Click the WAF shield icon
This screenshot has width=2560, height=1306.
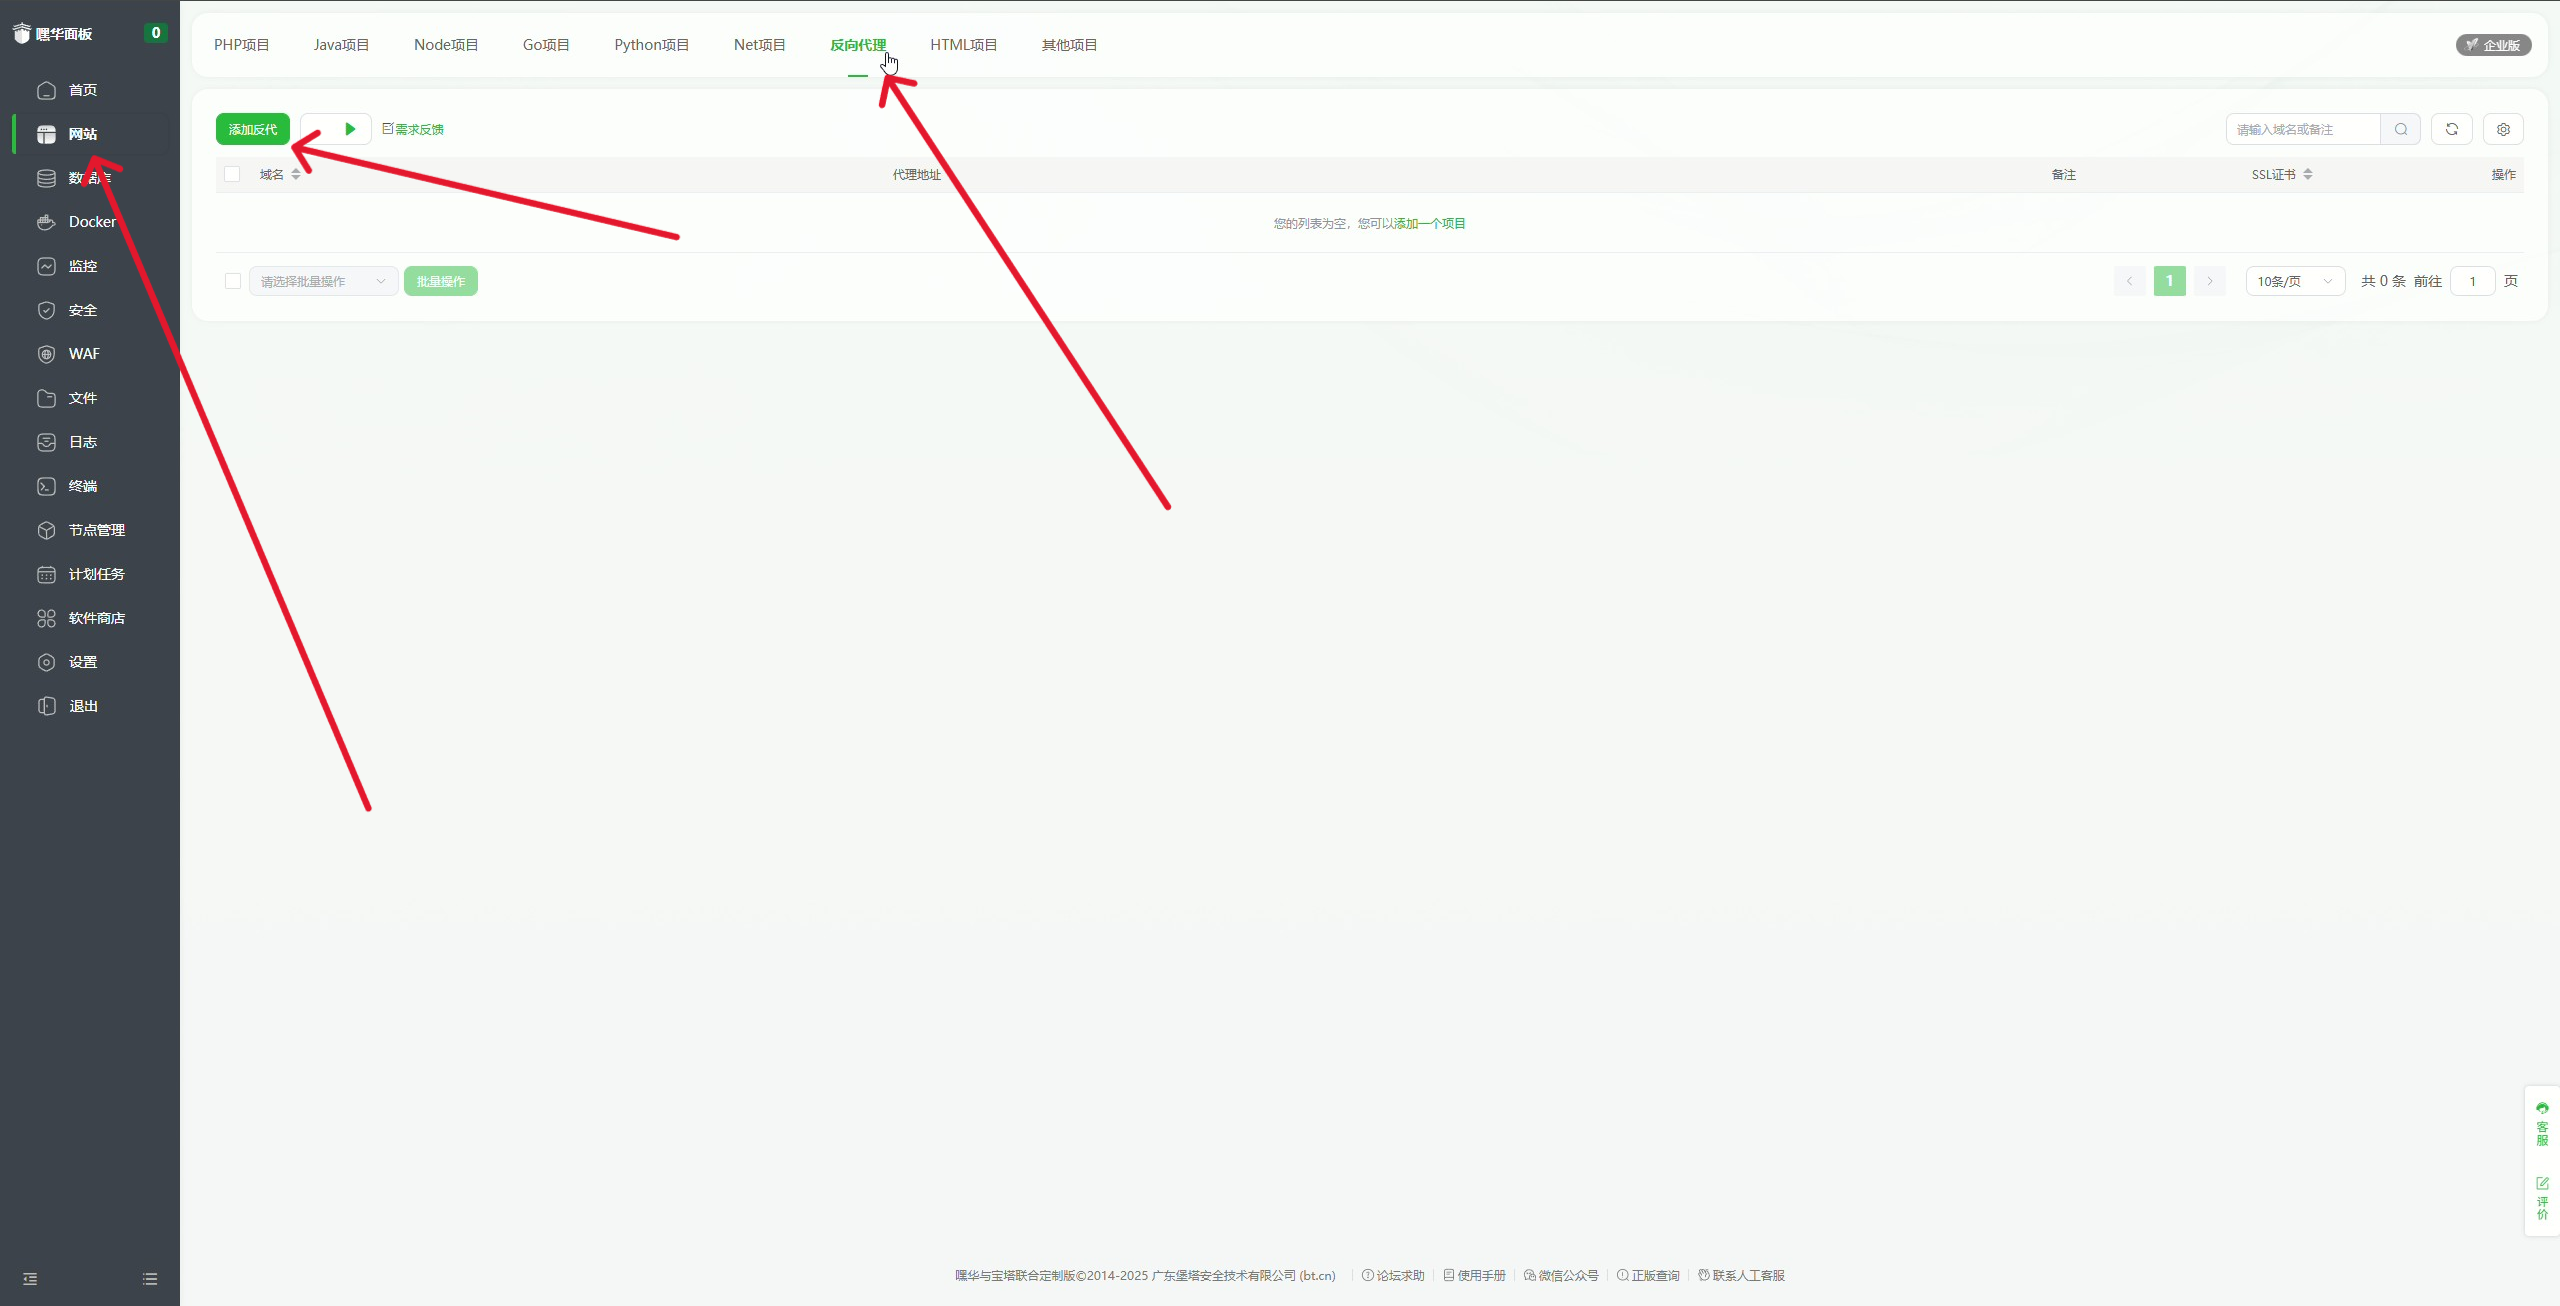[x=46, y=354]
